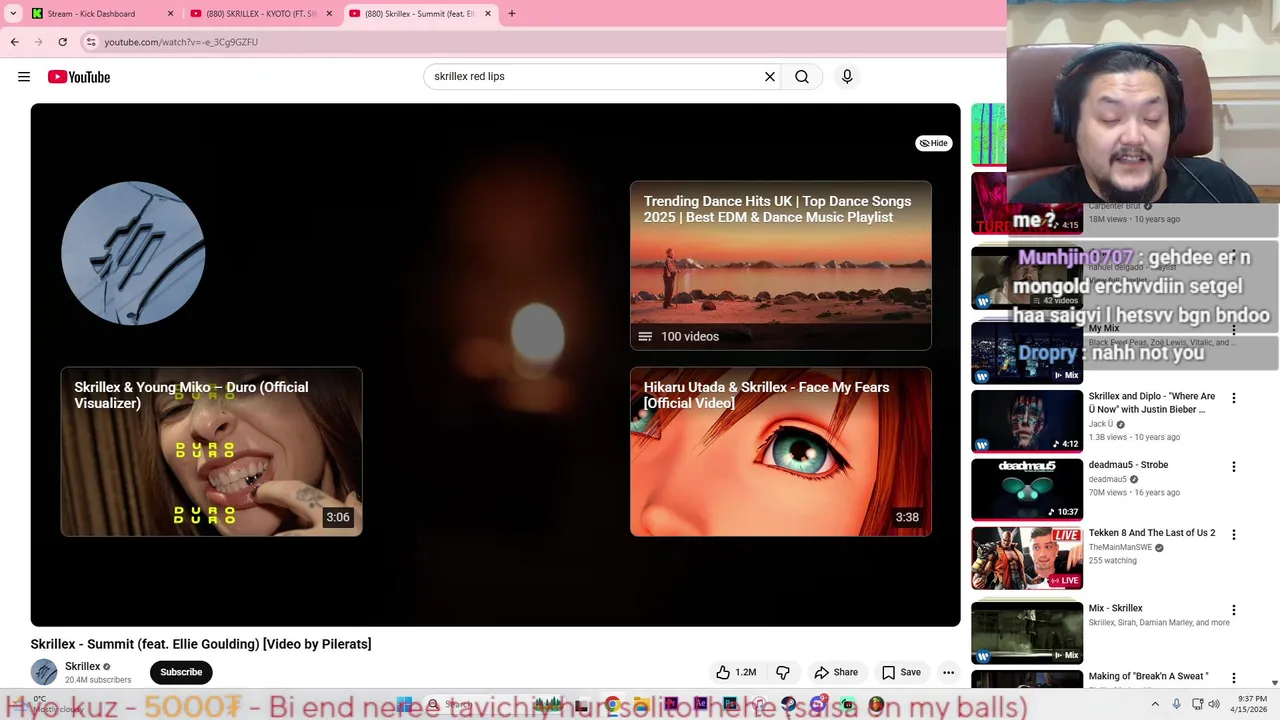The width and height of the screenshot is (1280, 720).
Task: Click the Where Are Ü Now thumbnail
Action: 1027,420
